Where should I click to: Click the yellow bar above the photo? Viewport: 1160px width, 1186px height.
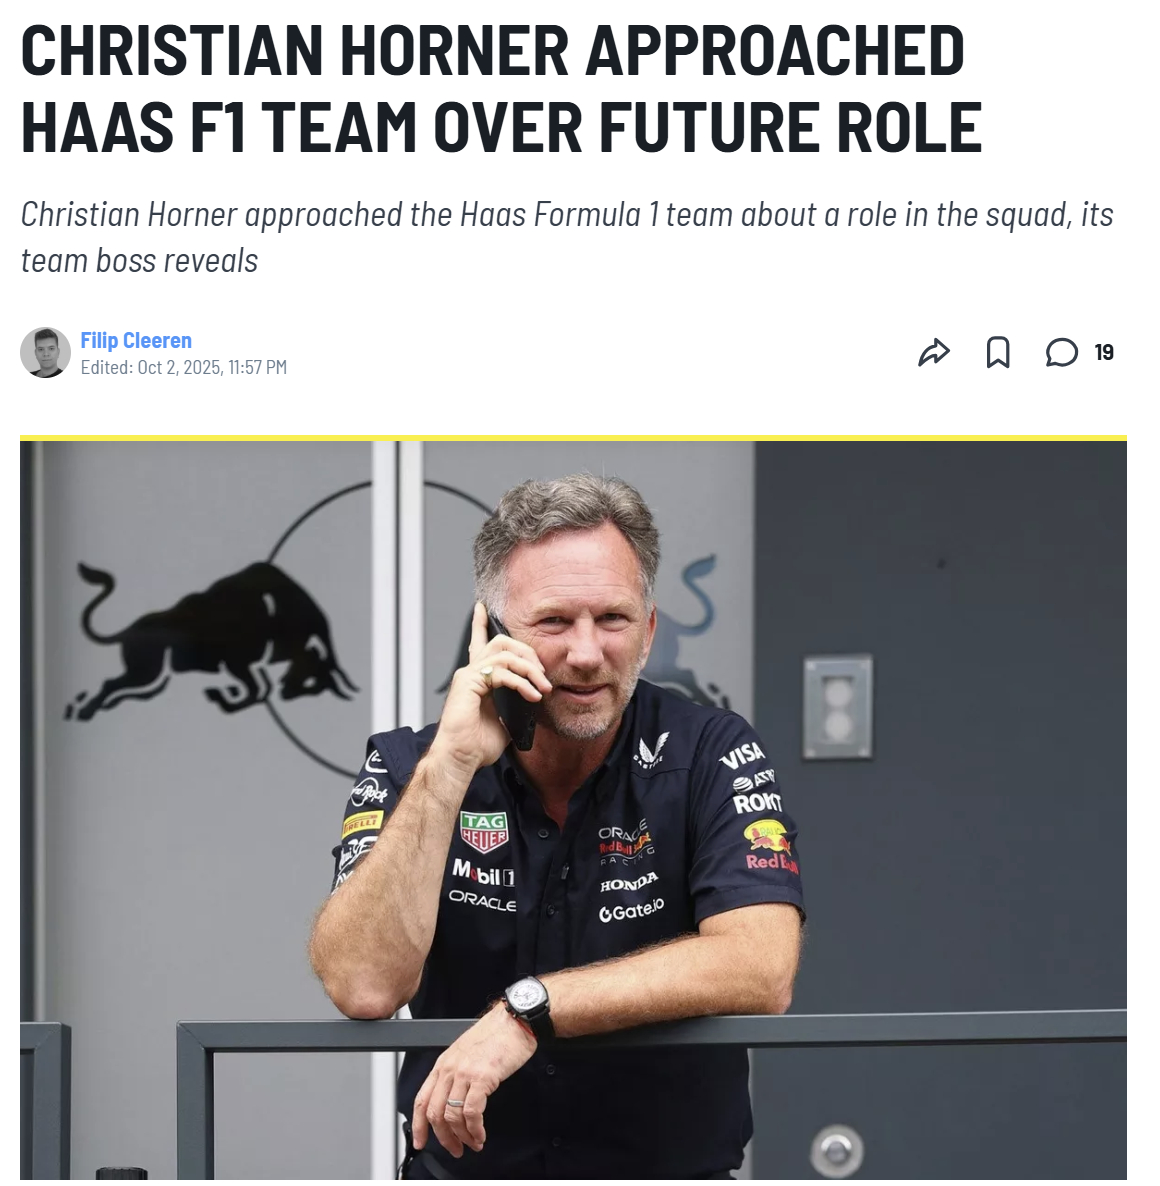[573, 438]
